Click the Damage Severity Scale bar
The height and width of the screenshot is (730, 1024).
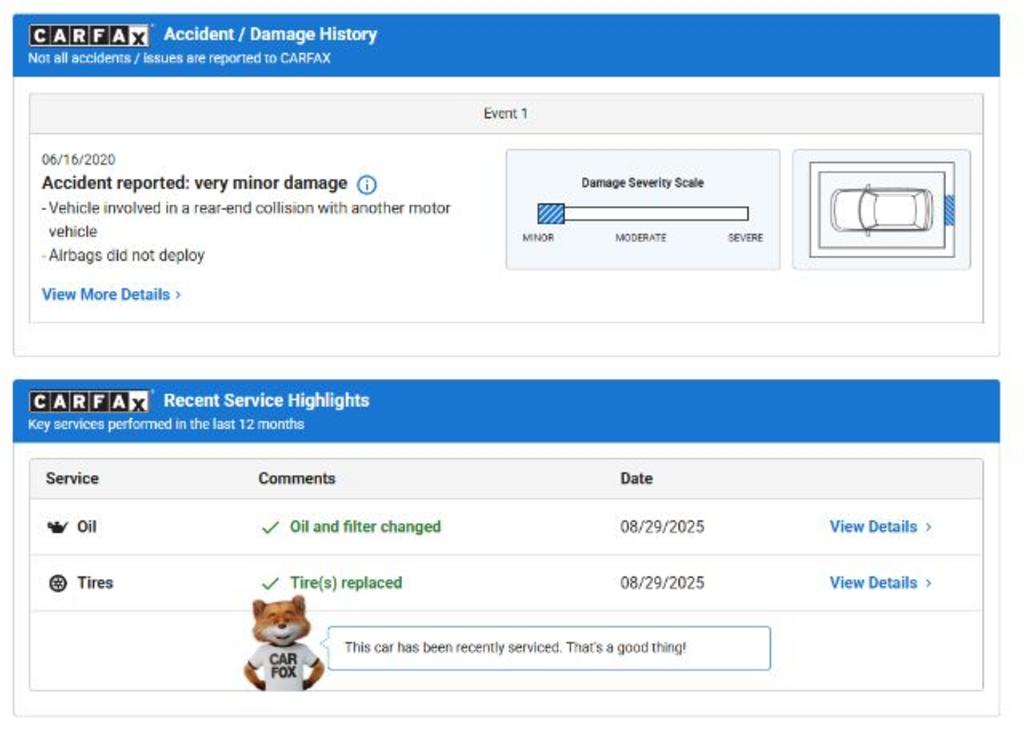643,214
